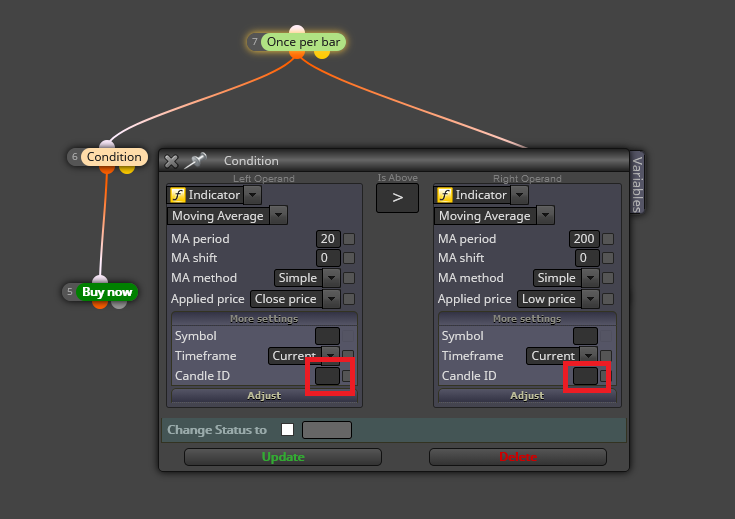Toggle checkbox next to Right Timeframe
735x519 pixels.
(606, 355)
